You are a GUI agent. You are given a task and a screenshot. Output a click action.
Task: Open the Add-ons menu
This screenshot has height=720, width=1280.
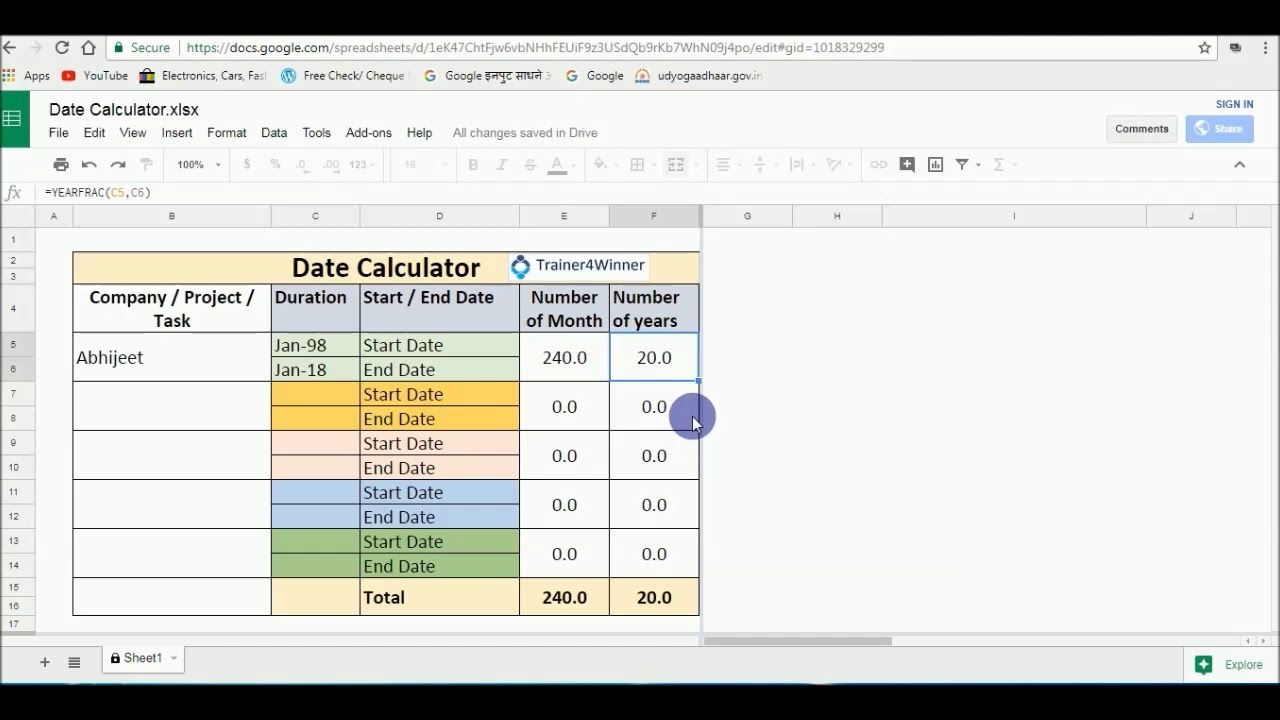369,133
